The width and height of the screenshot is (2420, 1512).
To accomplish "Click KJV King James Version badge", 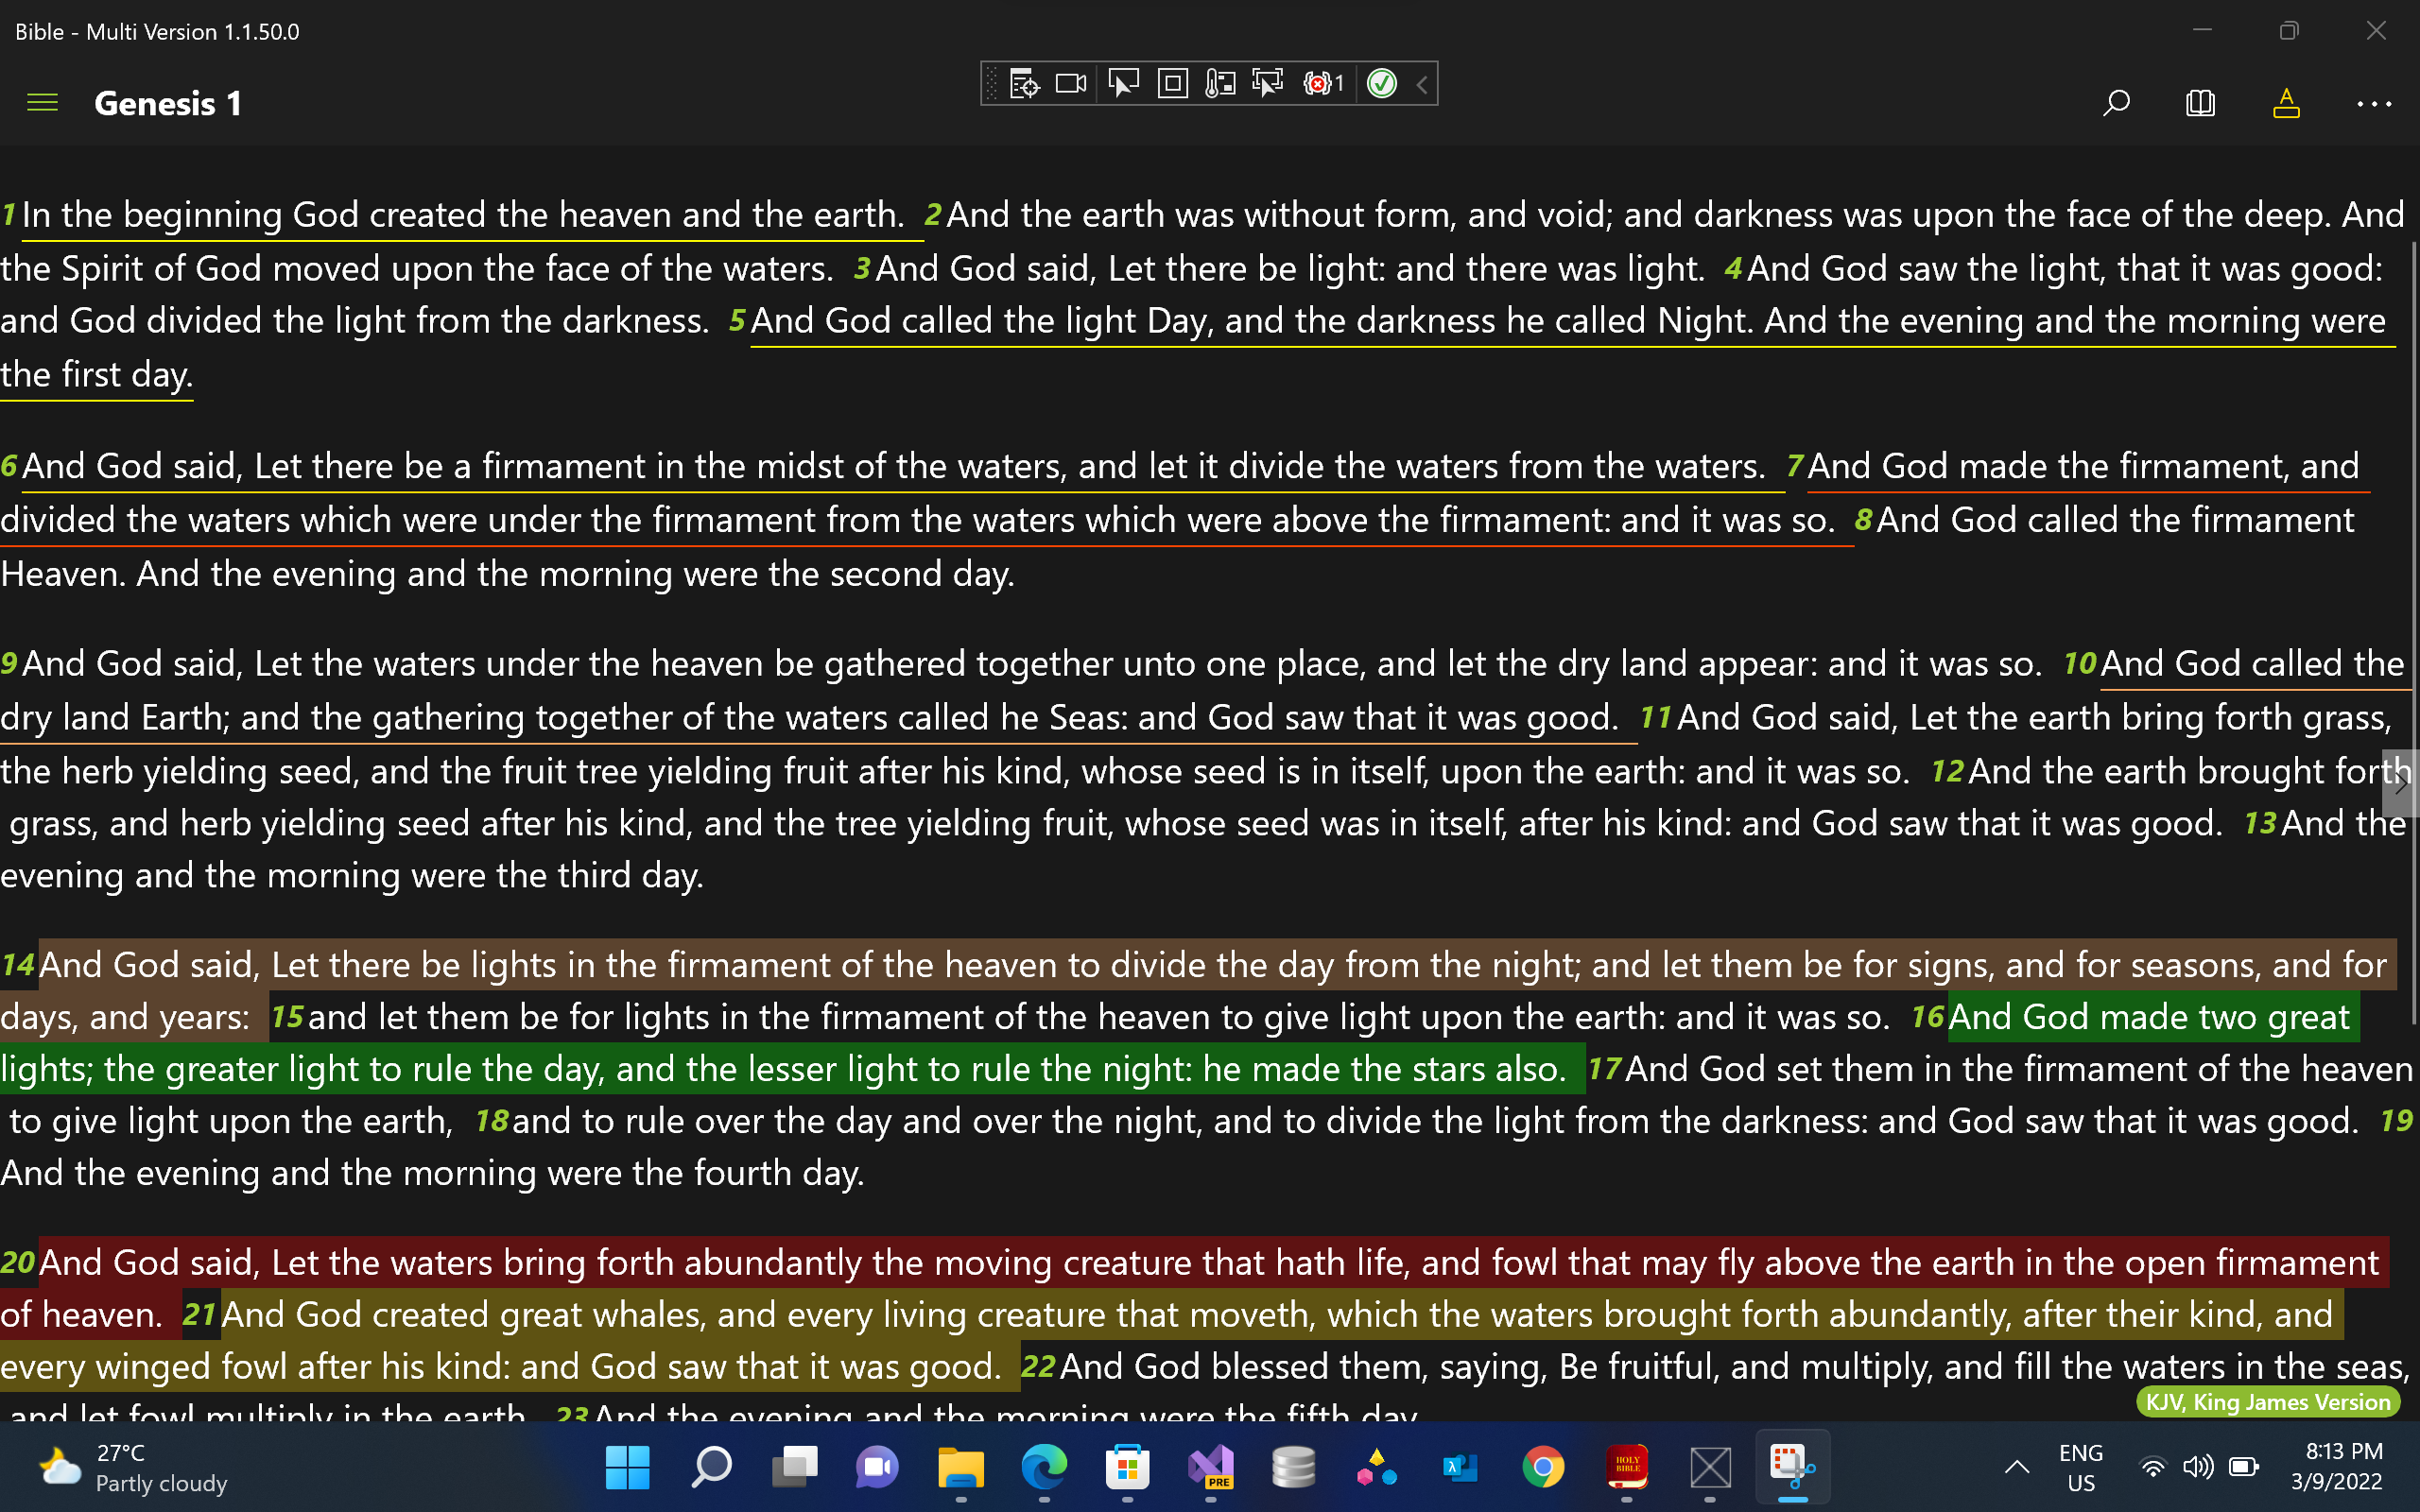I will pos(2268,1402).
